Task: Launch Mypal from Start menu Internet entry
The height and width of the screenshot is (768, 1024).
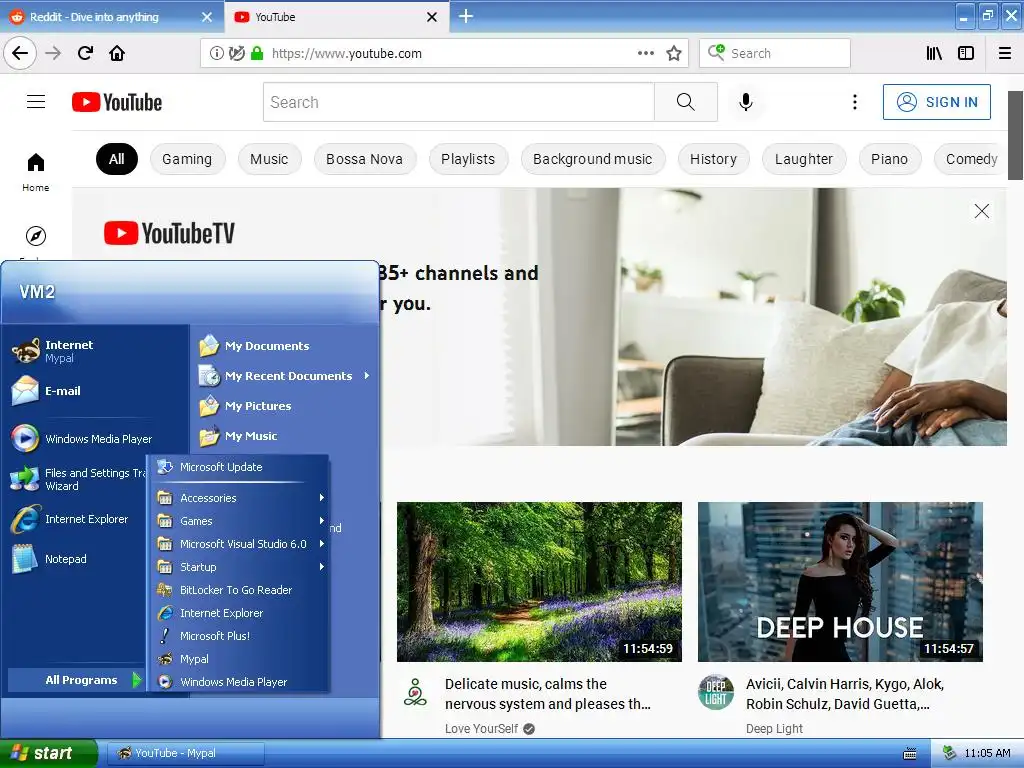Action: [x=95, y=351]
